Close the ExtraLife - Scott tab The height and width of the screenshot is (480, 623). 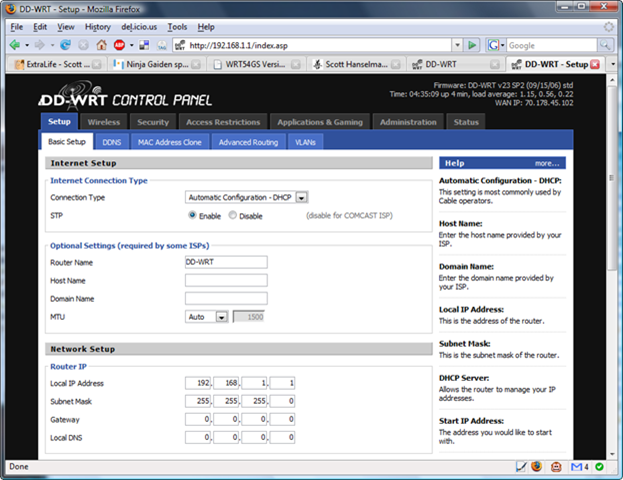pyautogui.click(x=97, y=64)
